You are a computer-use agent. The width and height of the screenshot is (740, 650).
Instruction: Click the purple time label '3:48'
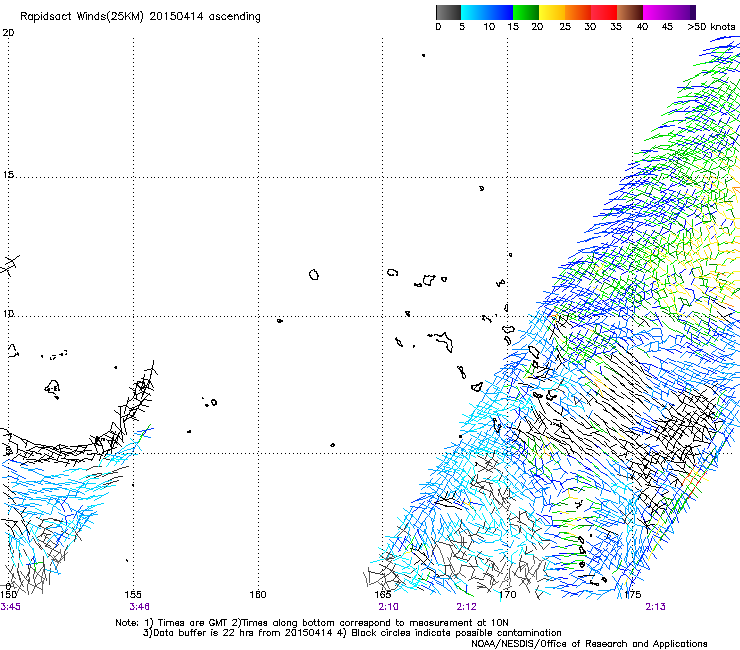coord(139,607)
